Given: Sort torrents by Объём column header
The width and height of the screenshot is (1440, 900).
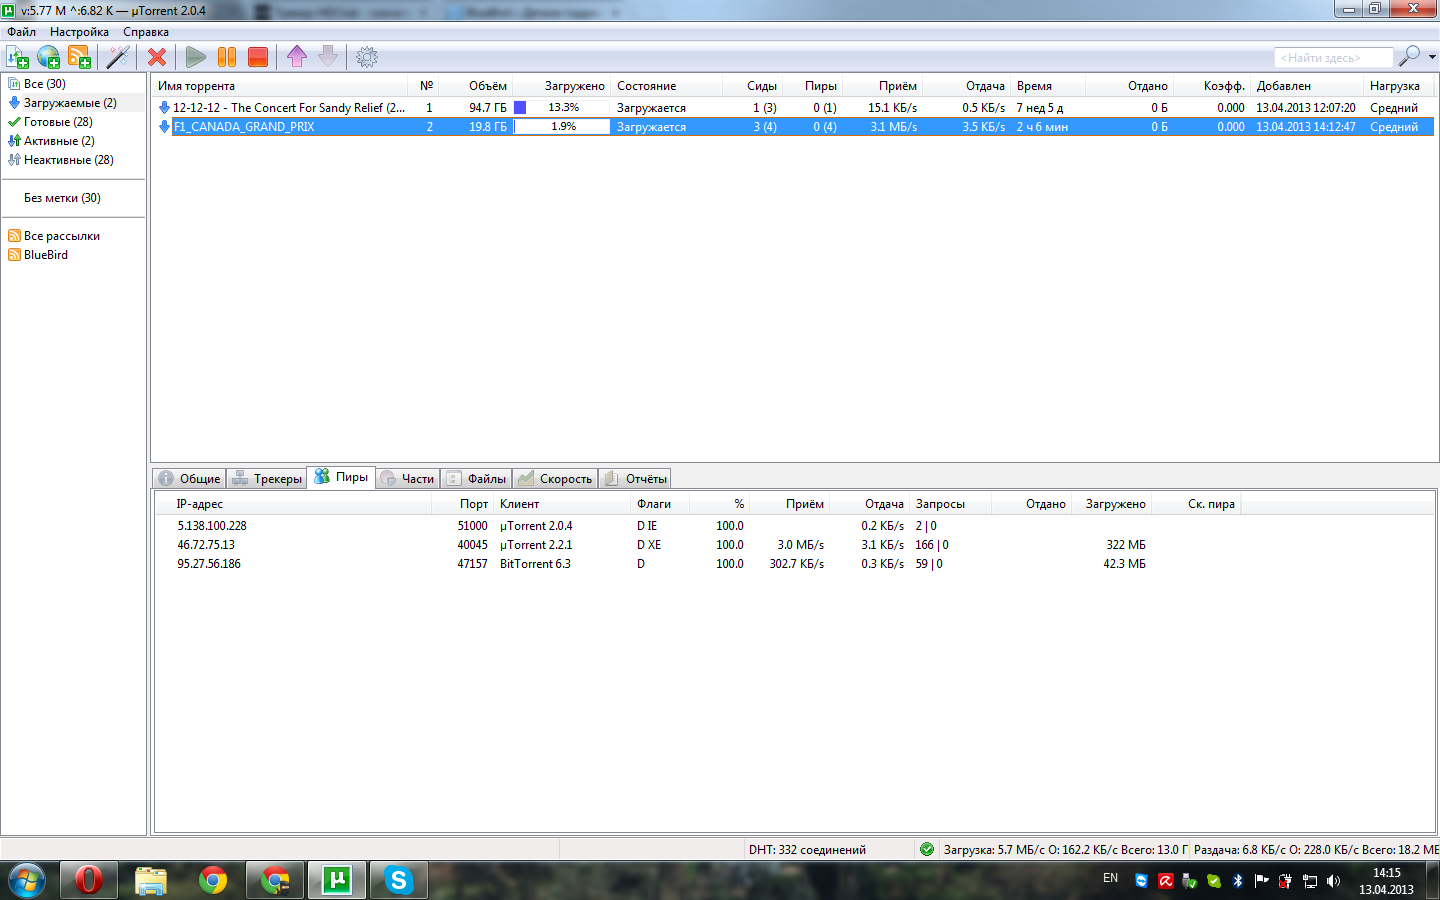Looking at the screenshot, I should [x=477, y=86].
